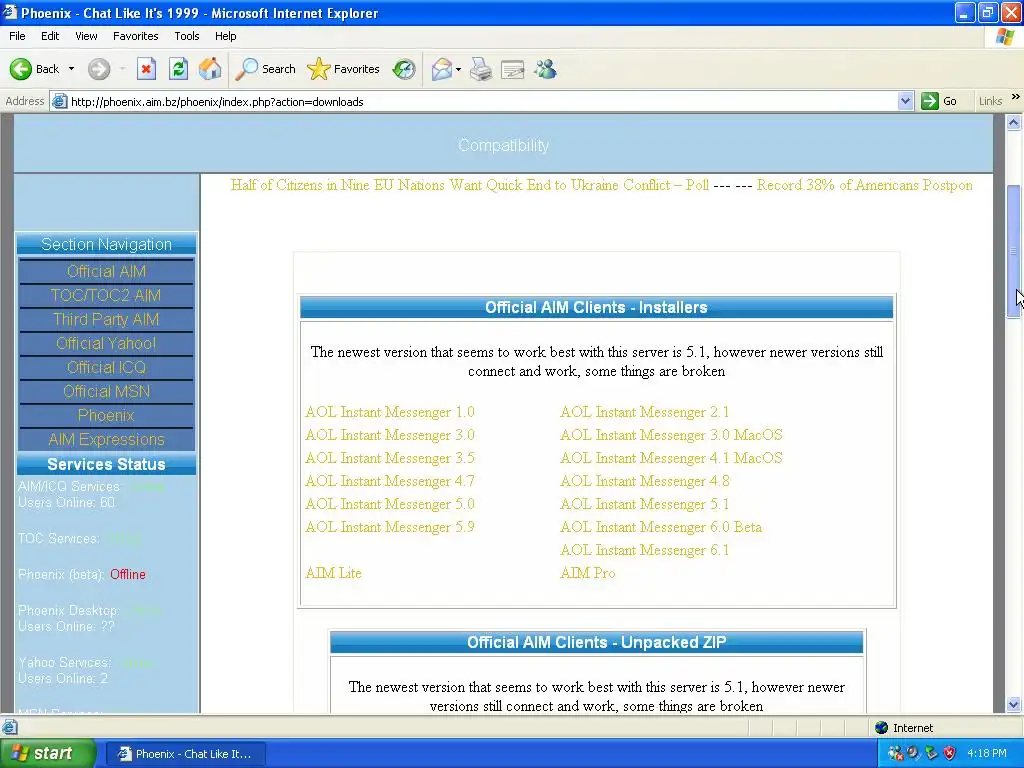Download AOL Instant Messenger 6.1
The width and height of the screenshot is (1024, 768).
tap(645, 550)
